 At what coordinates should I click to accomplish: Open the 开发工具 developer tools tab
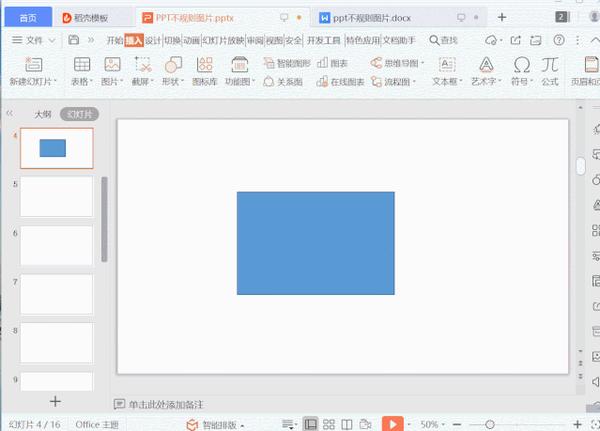point(324,40)
